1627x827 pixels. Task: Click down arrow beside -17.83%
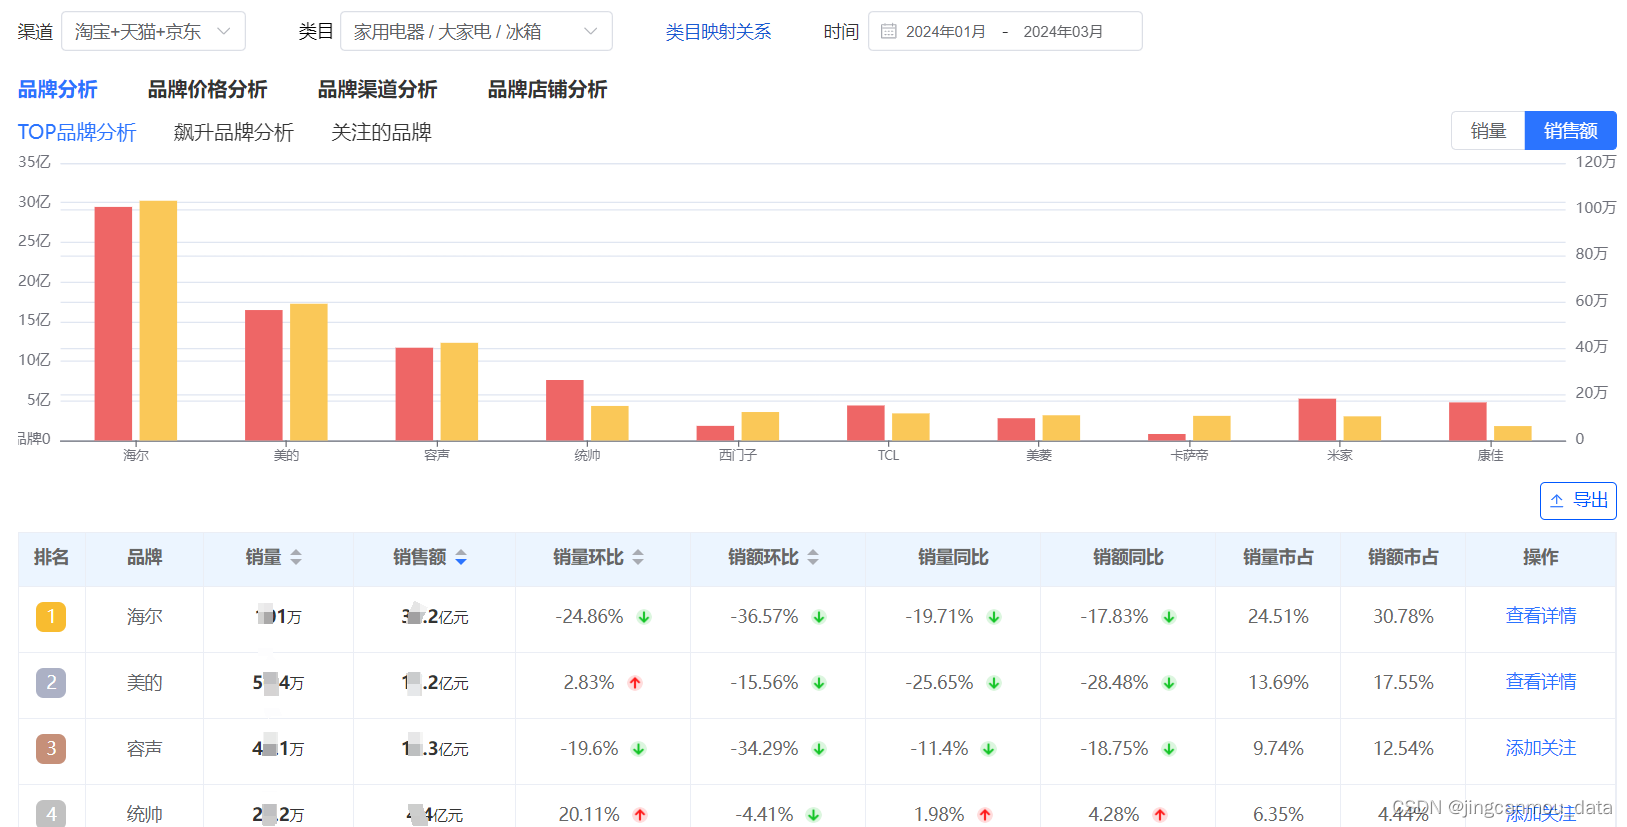click(x=1169, y=617)
